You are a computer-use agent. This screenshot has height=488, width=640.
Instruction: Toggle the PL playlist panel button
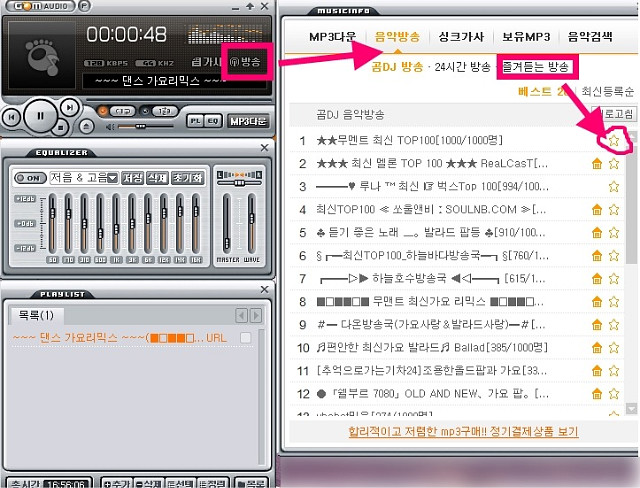195,121
